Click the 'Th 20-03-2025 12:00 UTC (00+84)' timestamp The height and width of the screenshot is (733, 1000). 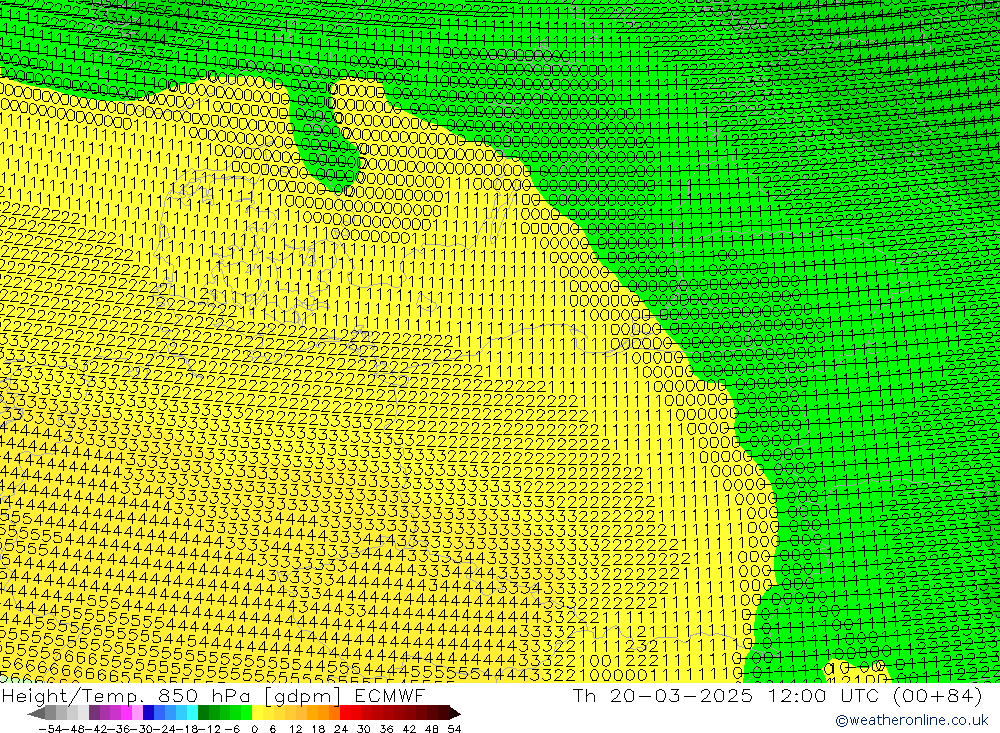tap(777, 695)
